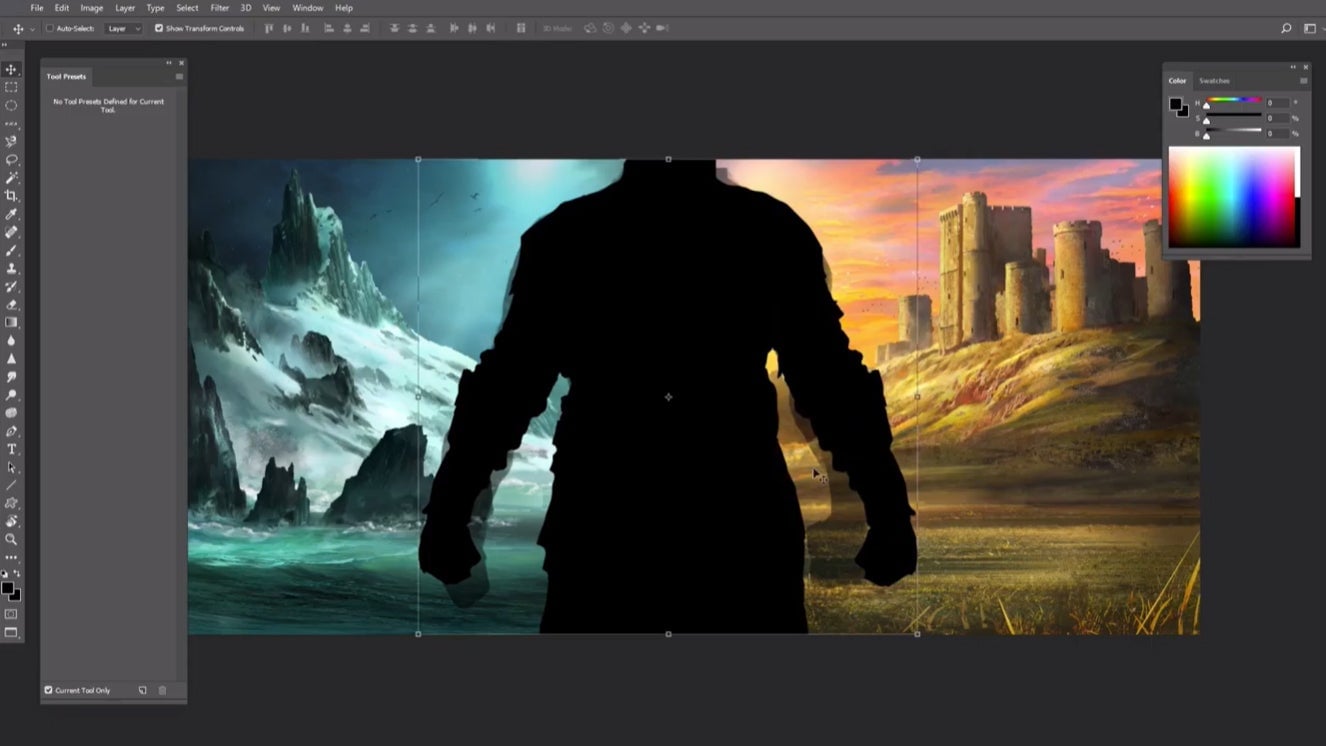Open the Layer auto-select dropdown
The image size is (1326, 746).
pyautogui.click(x=123, y=29)
